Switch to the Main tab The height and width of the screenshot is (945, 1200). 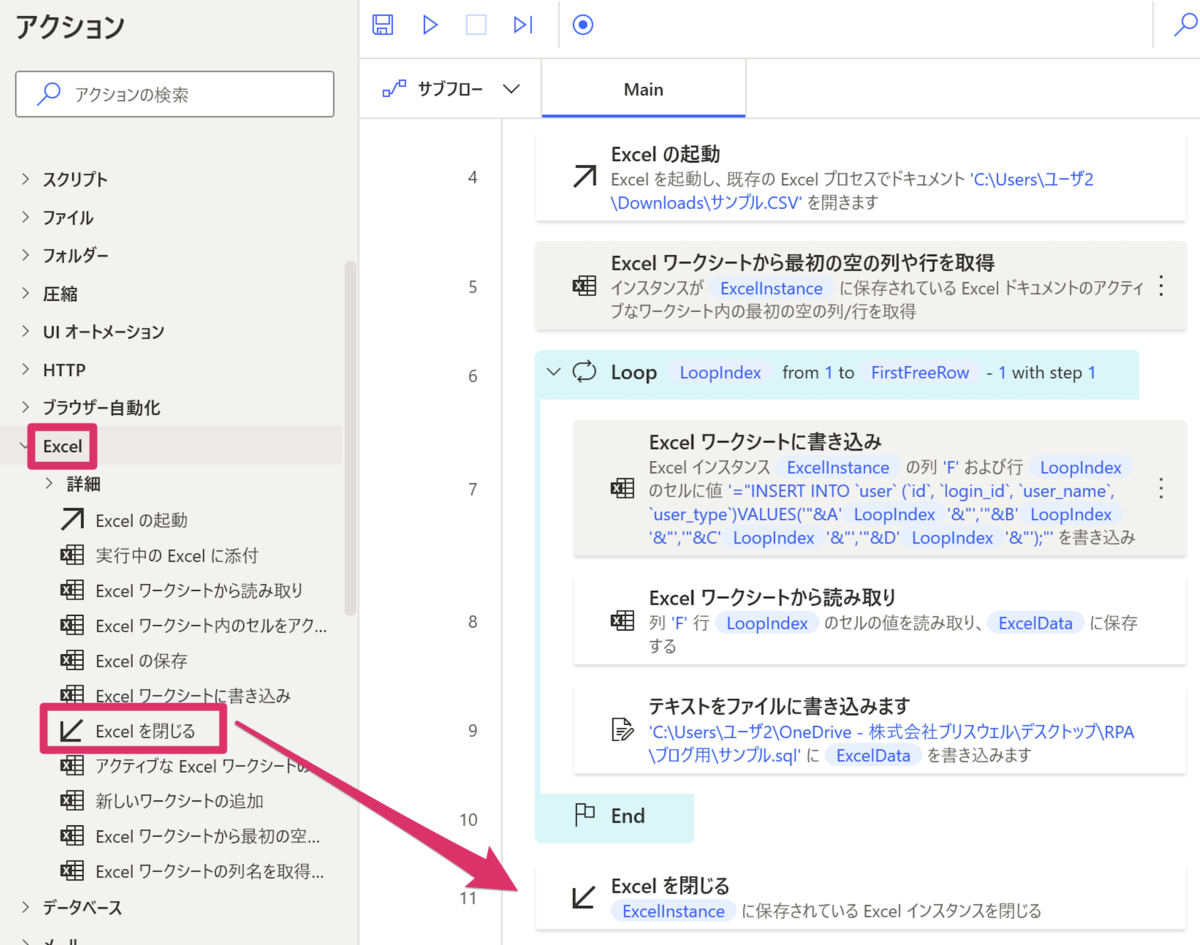click(643, 89)
